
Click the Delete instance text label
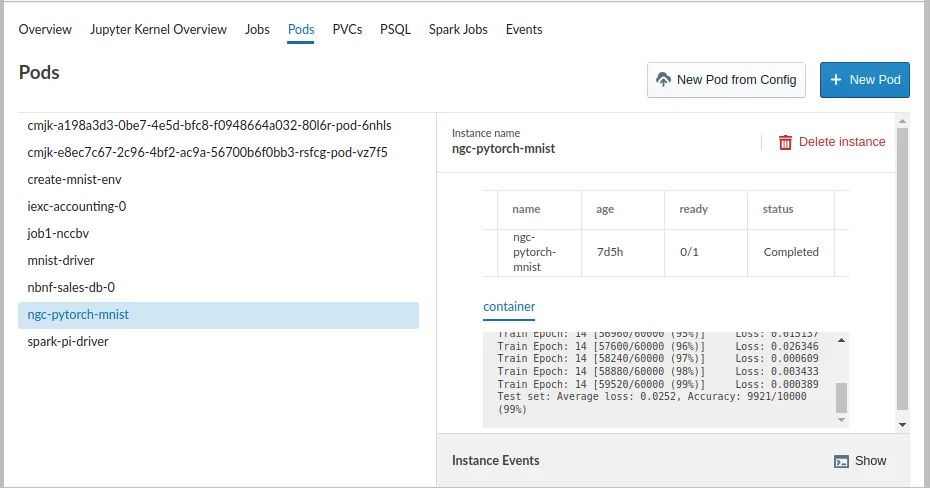[x=842, y=142]
